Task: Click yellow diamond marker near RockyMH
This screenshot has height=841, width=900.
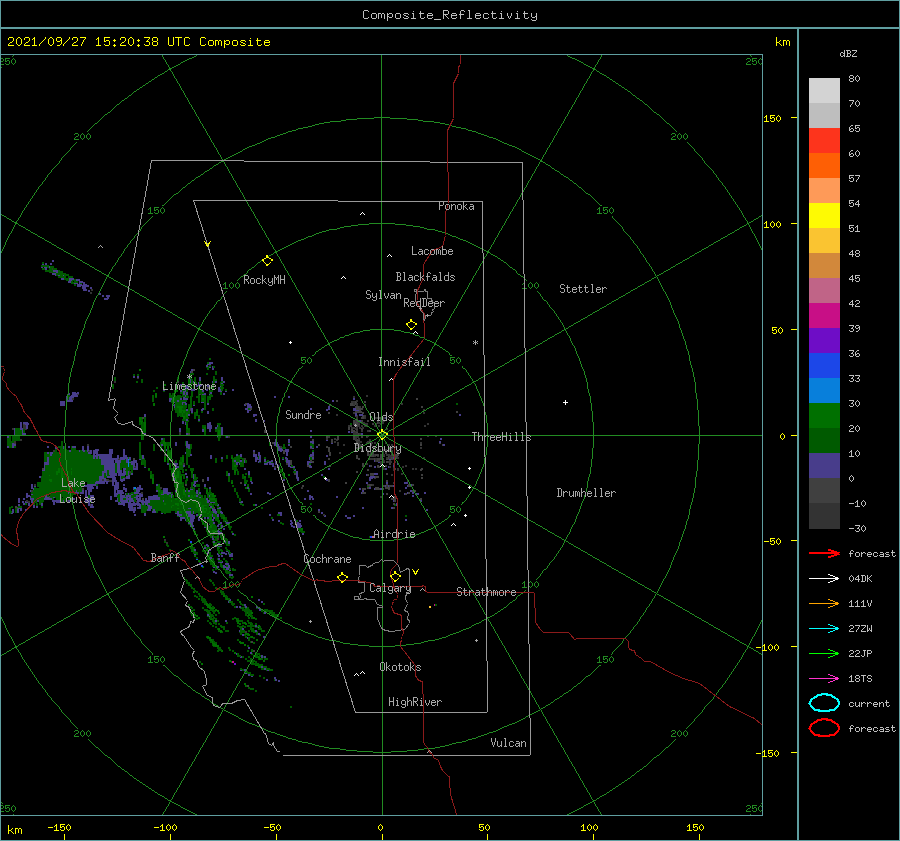Action: [267, 261]
